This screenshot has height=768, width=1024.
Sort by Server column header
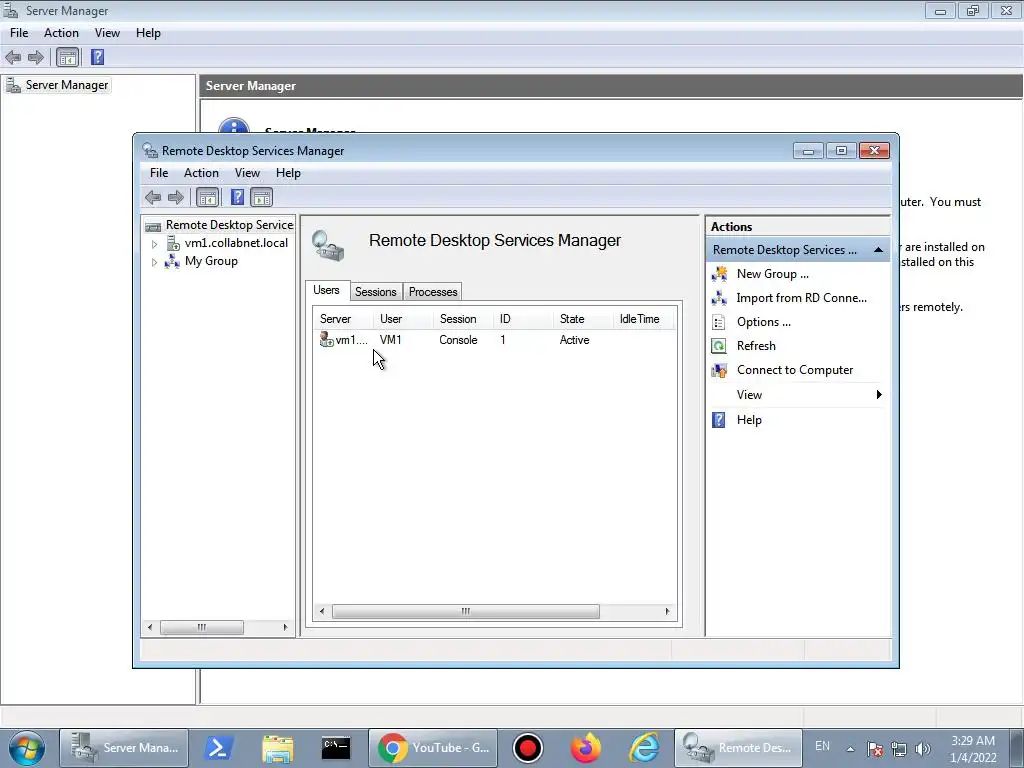click(x=343, y=319)
